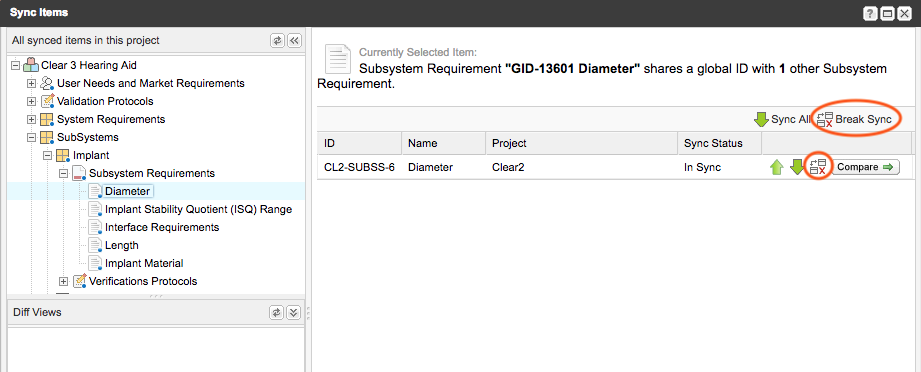Select the Interface Requirements tree item
Viewport: 921px width, 372px height.
[162, 227]
